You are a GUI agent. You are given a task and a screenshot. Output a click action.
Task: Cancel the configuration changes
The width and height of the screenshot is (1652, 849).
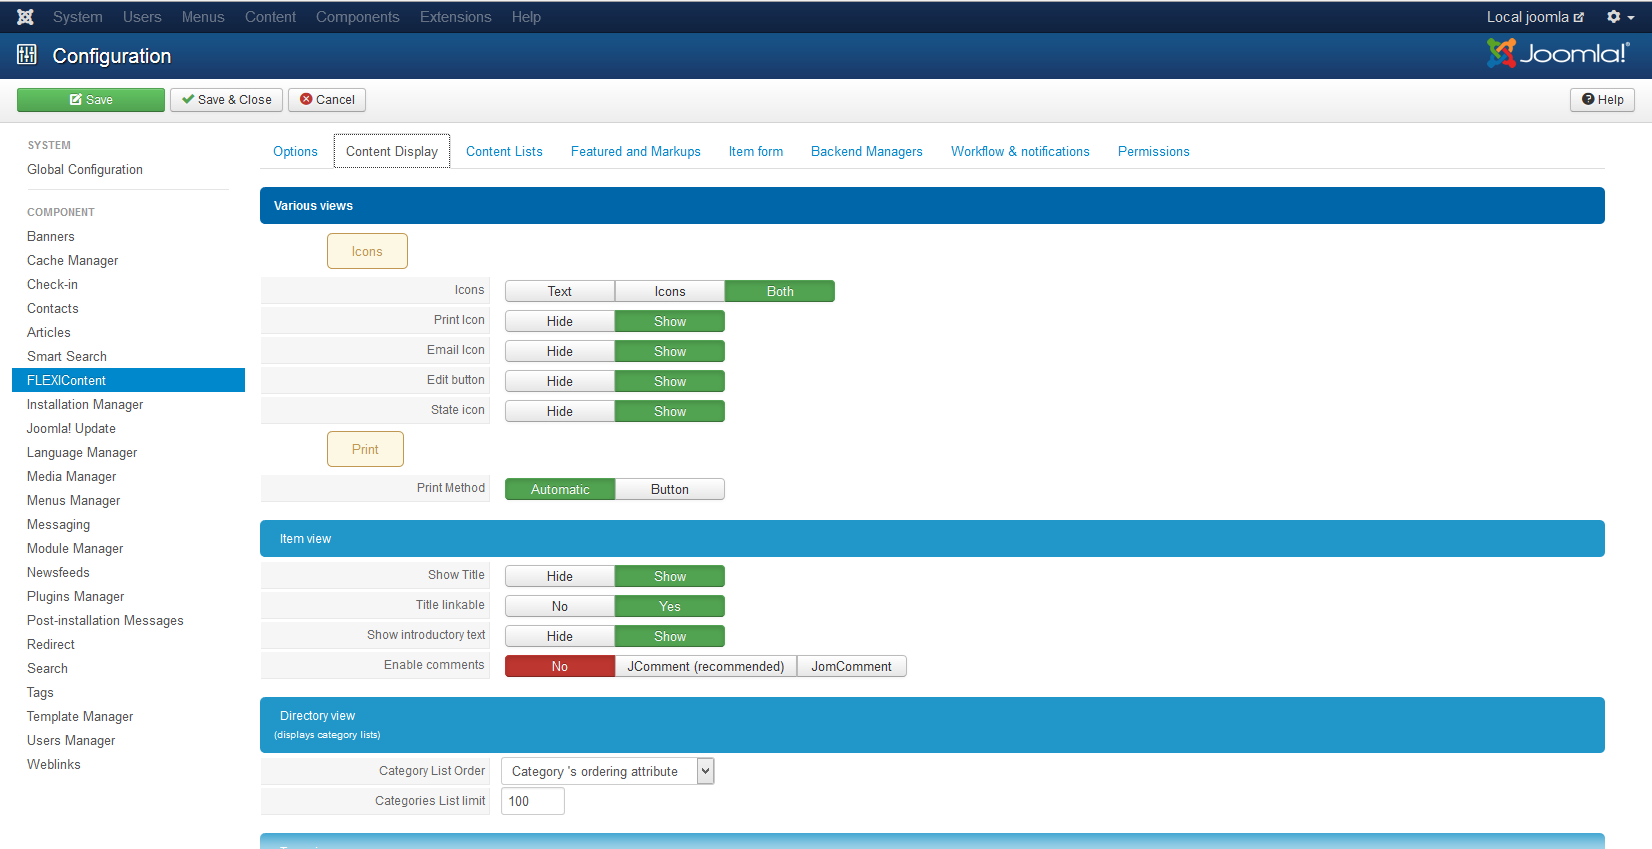pos(327,100)
